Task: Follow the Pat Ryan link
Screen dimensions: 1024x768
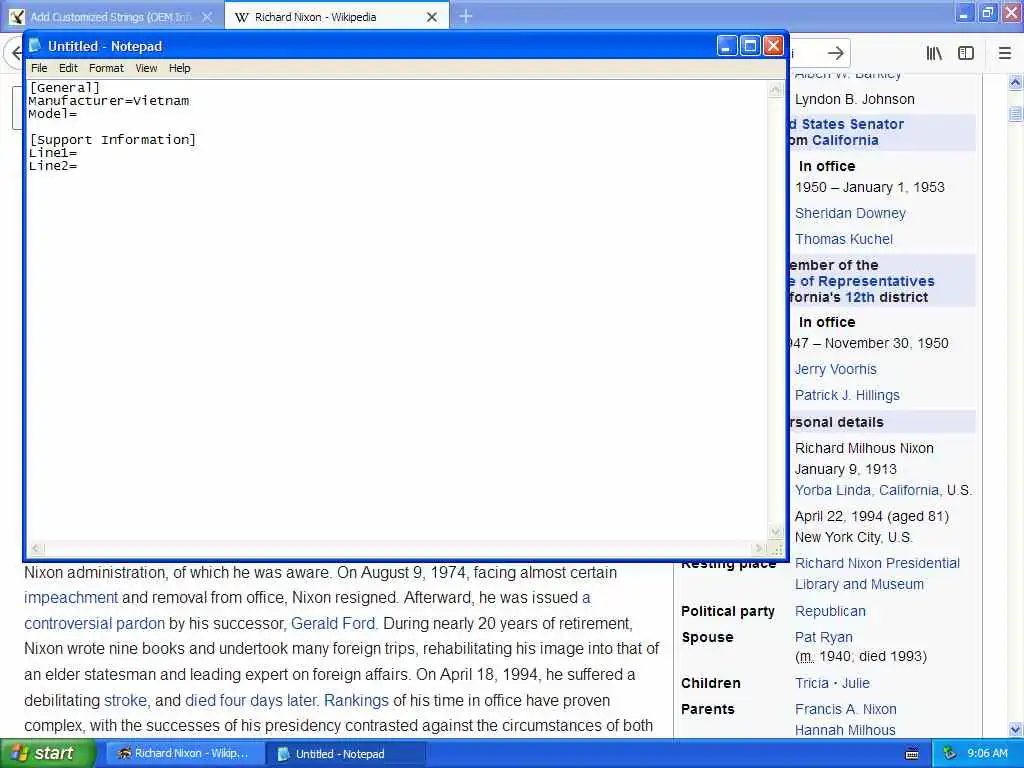Action: coord(824,637)
